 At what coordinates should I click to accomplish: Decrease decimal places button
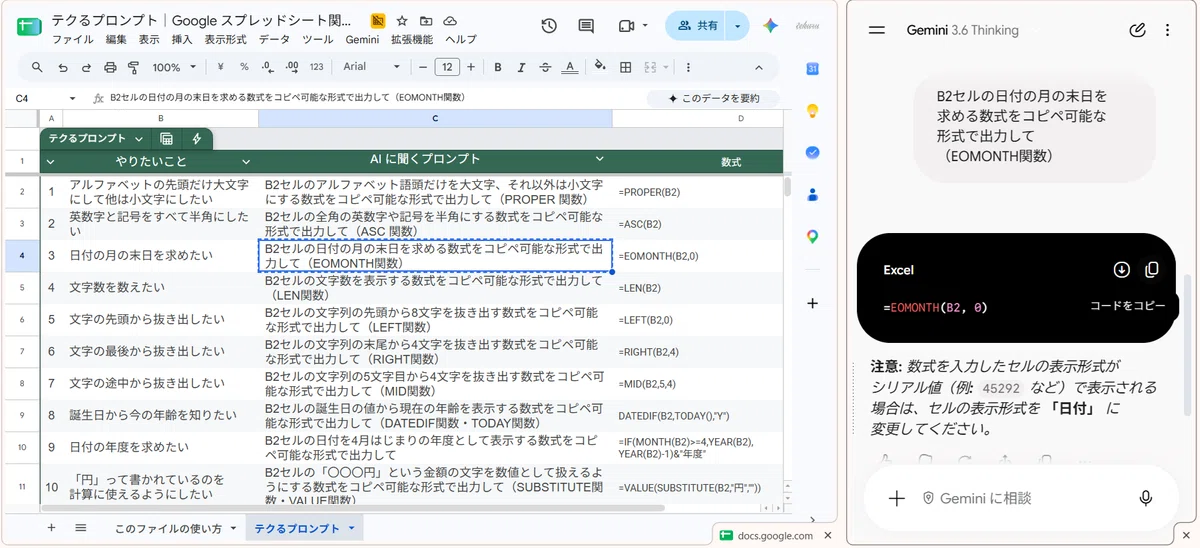pos(268,67)
